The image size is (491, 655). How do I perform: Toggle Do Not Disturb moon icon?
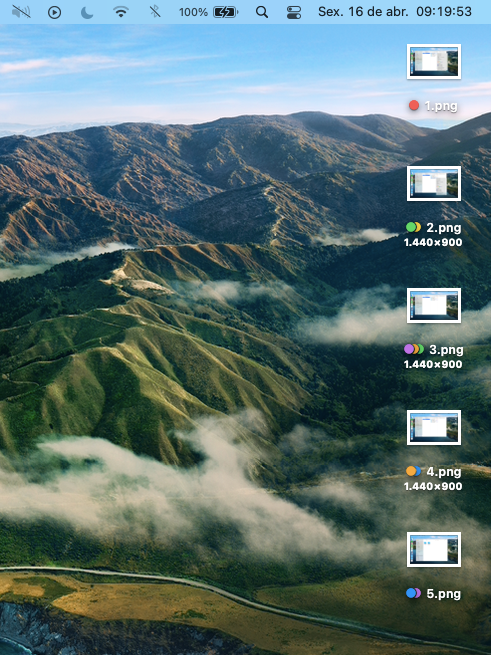tap(87, 12)
